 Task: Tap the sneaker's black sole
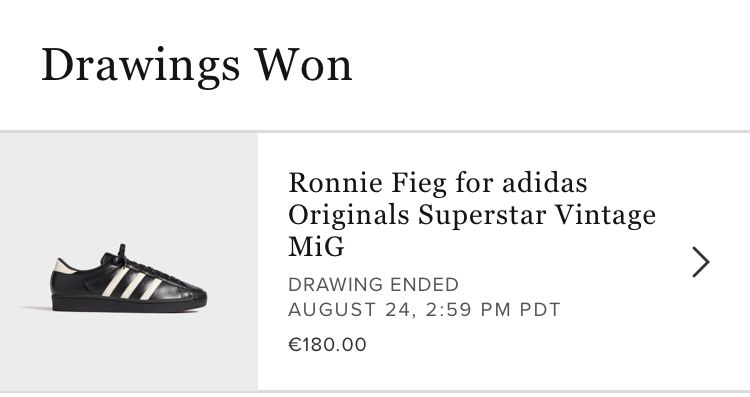coord(129,304)
